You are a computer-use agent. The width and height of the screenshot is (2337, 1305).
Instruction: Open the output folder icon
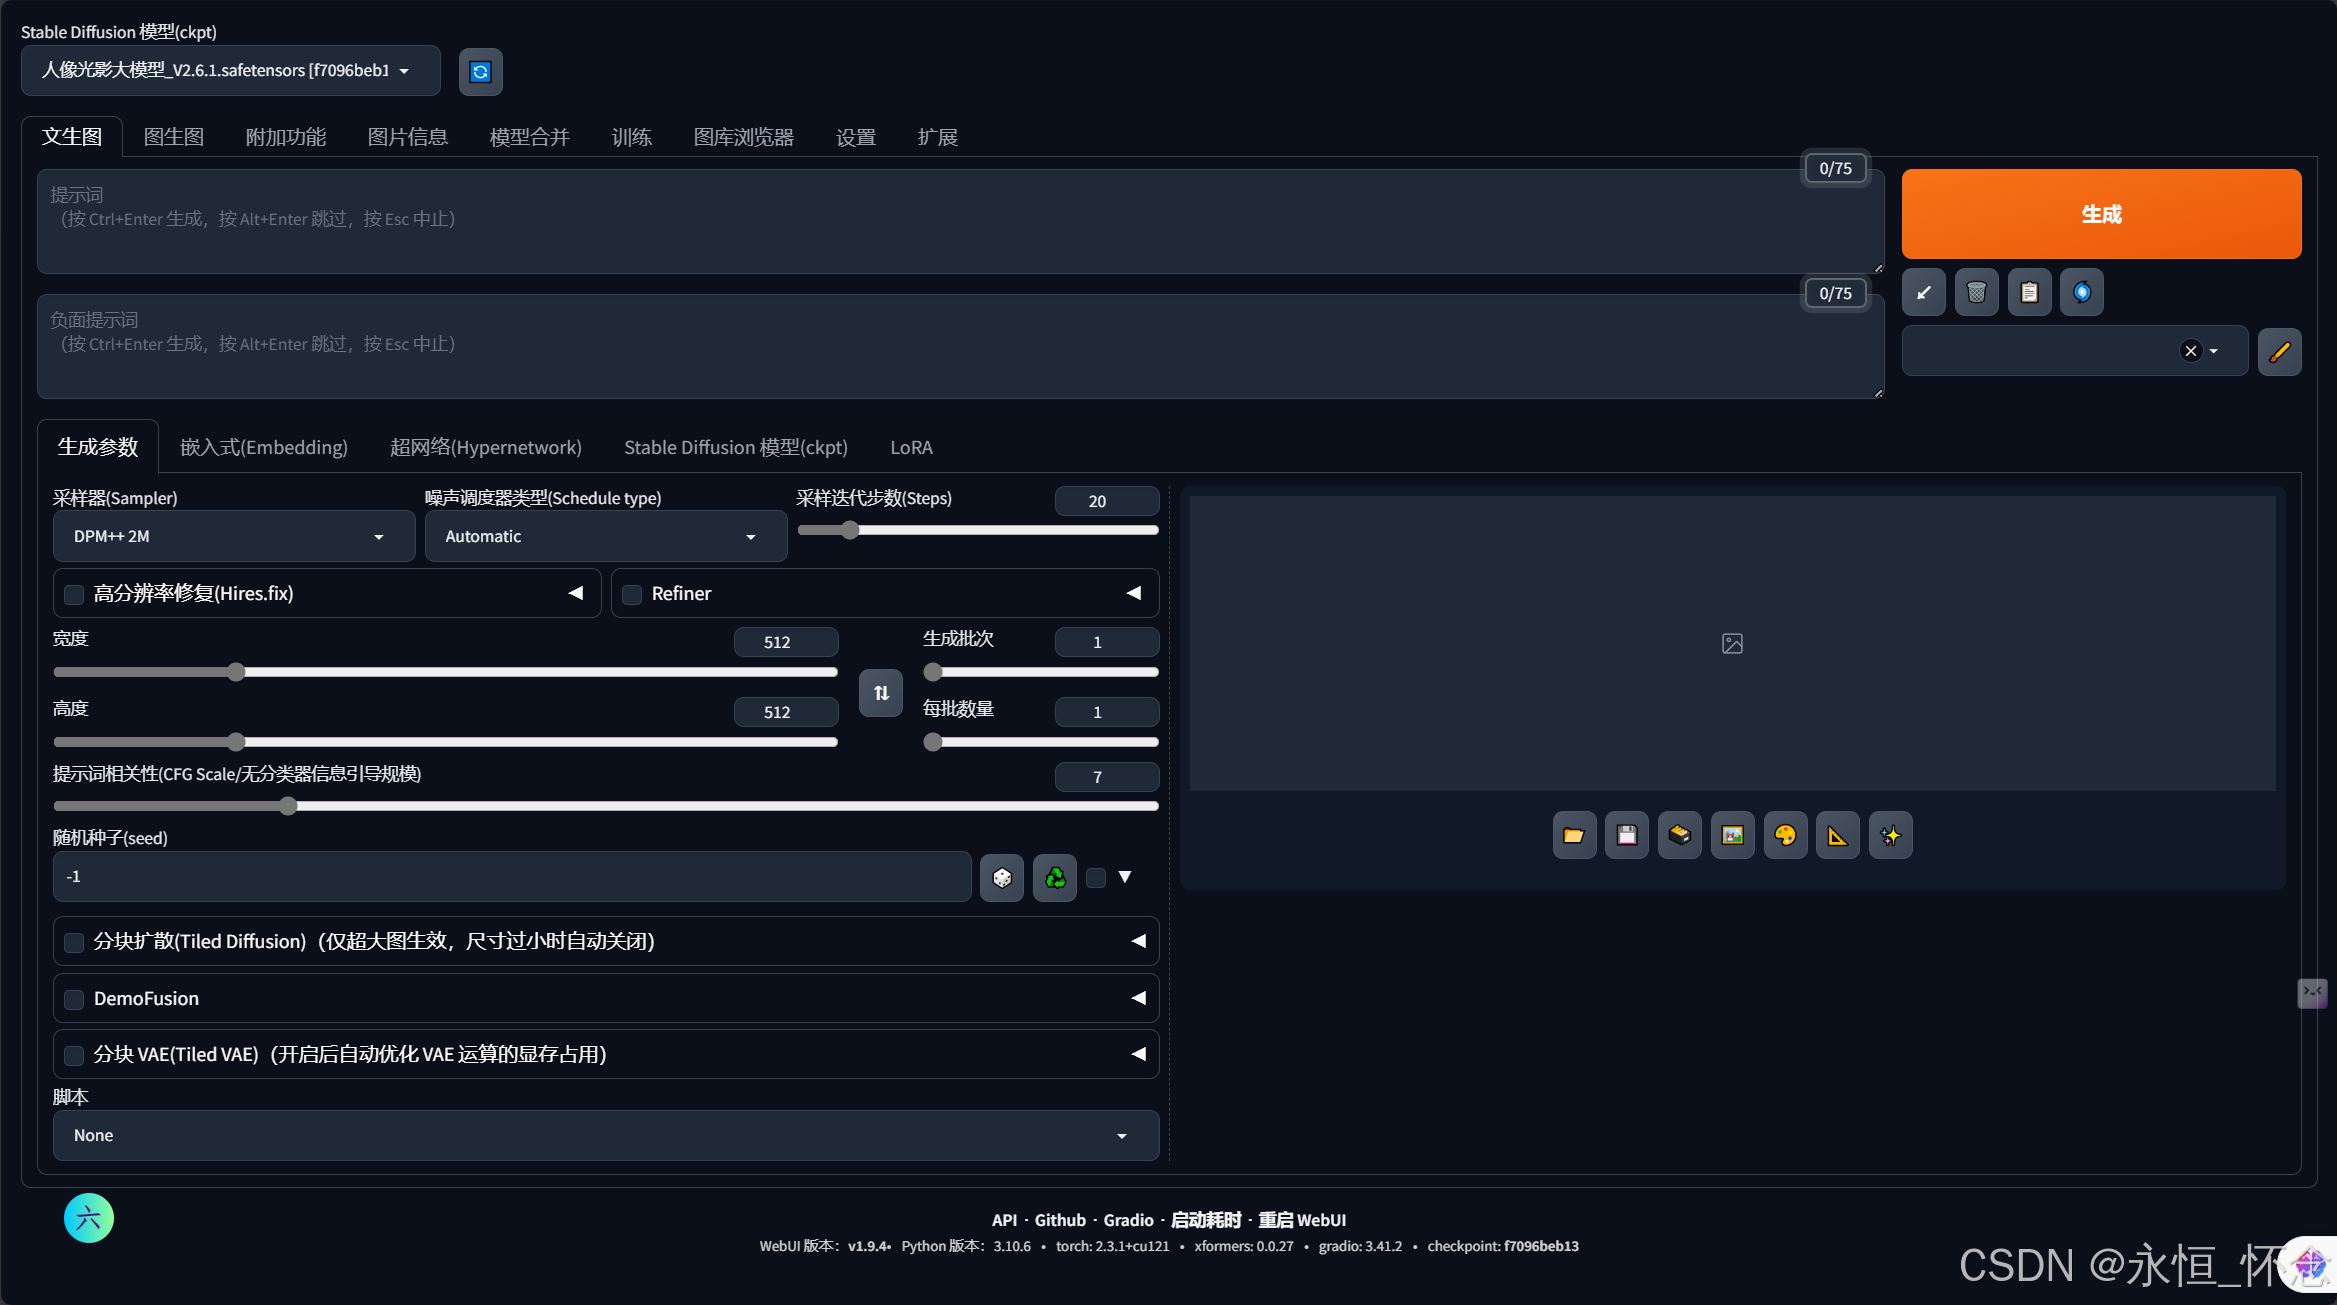pos(1574,836)
